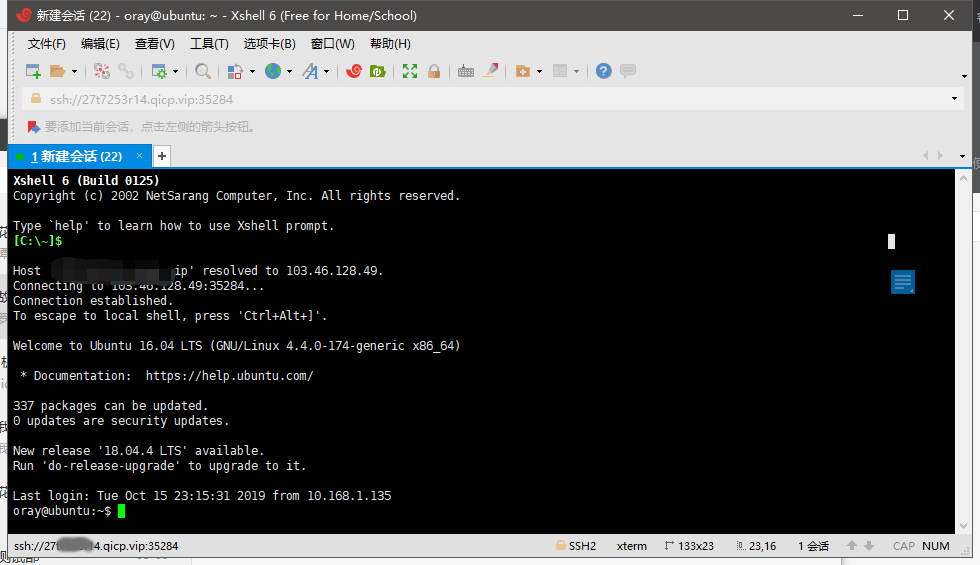Screen dimensions: 980x565
Task: Open session properties gear icon
Action: [x=159, y=71]
